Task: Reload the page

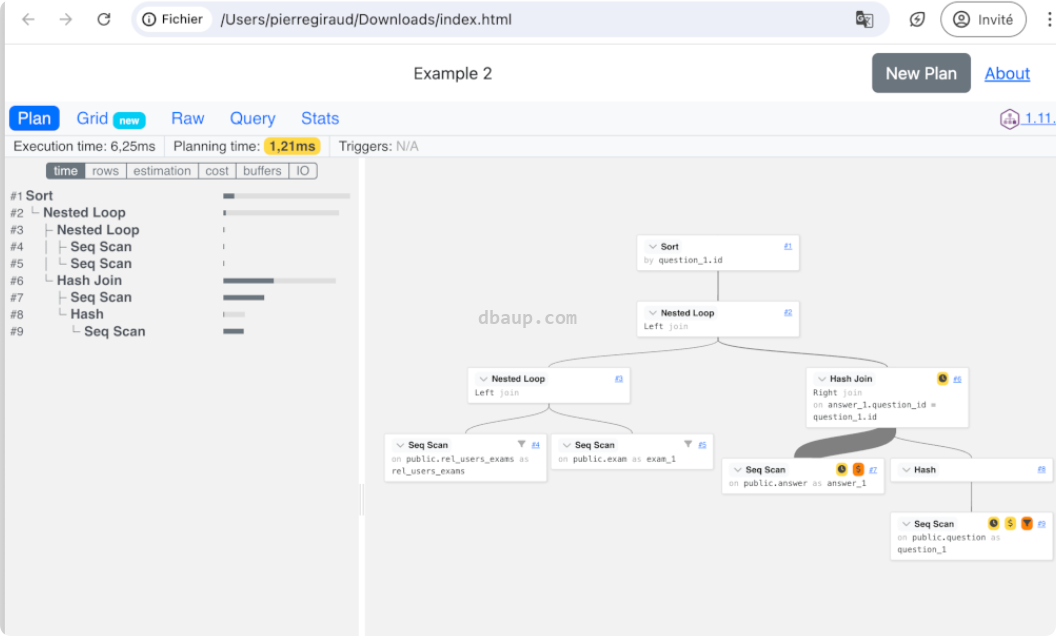Action: (104, 20)
